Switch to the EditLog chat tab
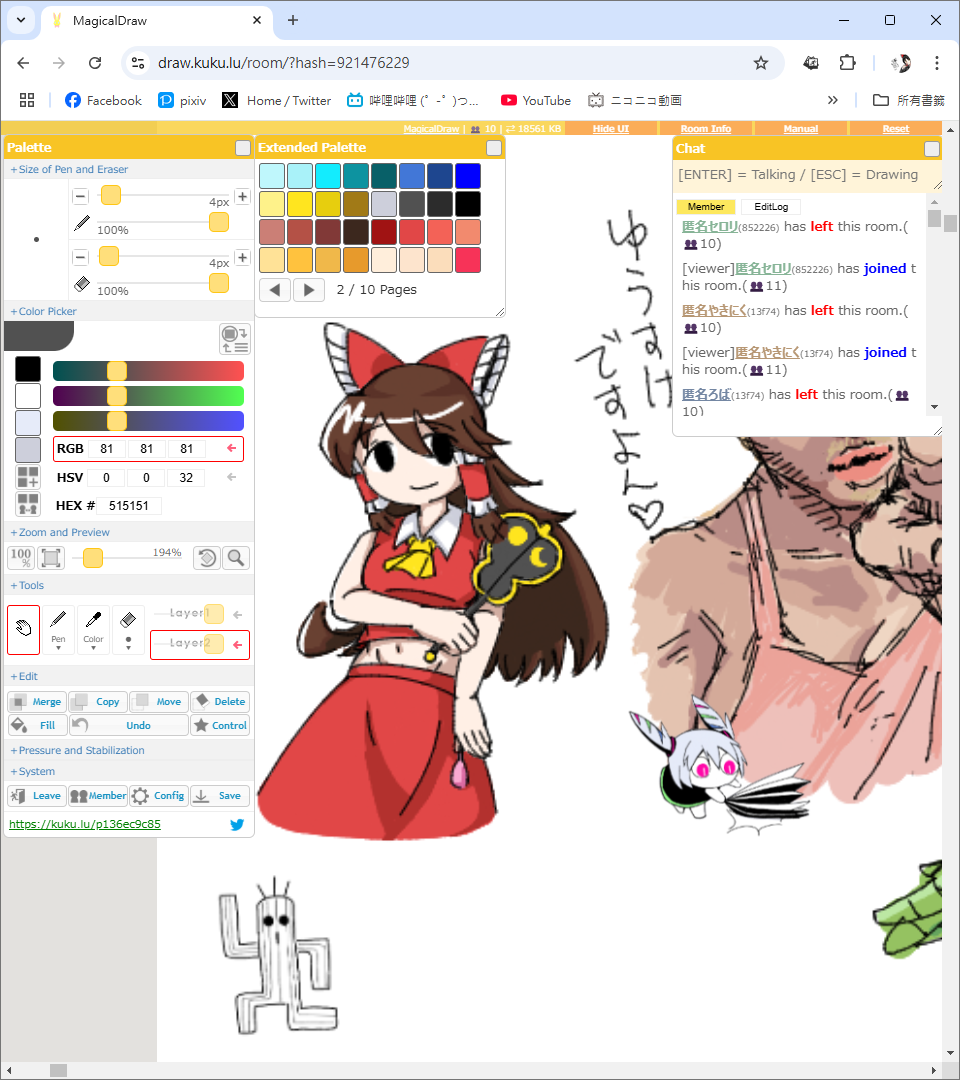Image resolution: width=960 pixels, height=1080 pixels. tap(771, 207)
